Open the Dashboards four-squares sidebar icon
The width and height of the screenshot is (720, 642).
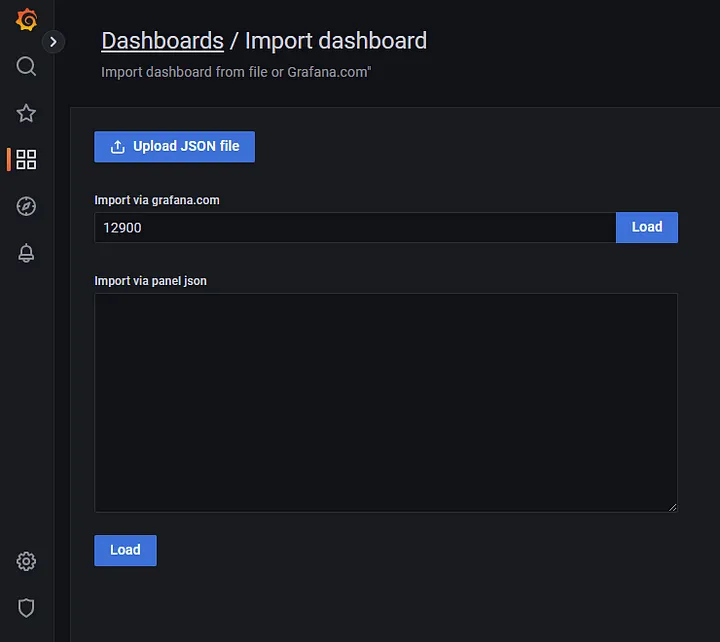click(x=26, y=159)
